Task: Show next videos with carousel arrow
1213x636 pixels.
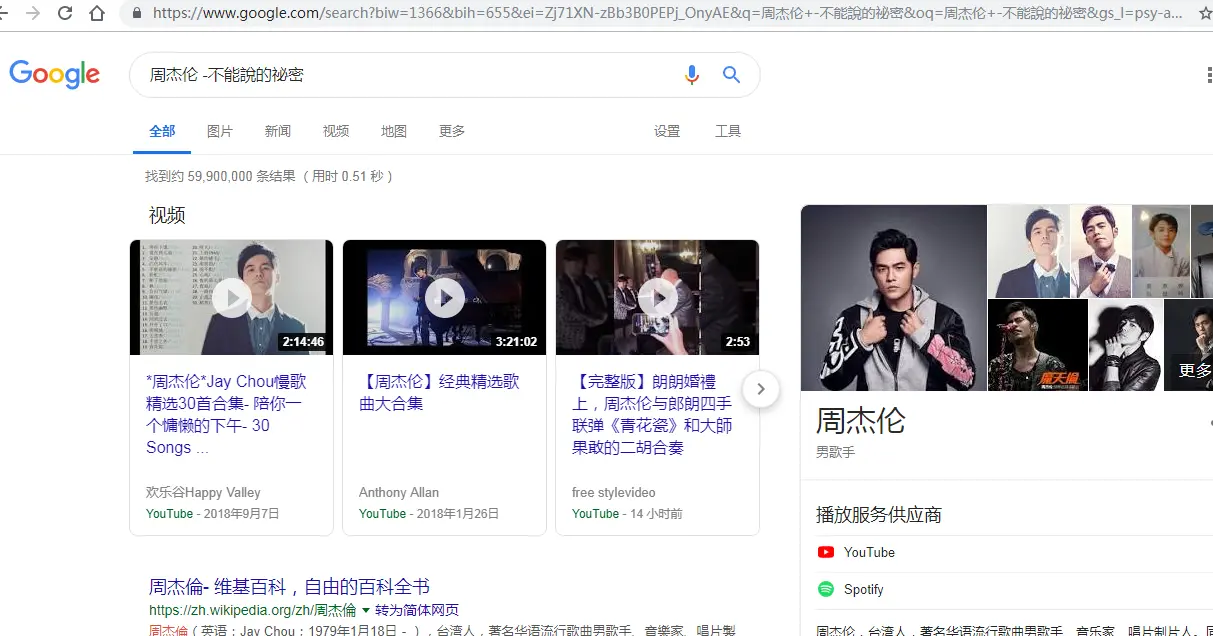Action: tap(761, 389)
